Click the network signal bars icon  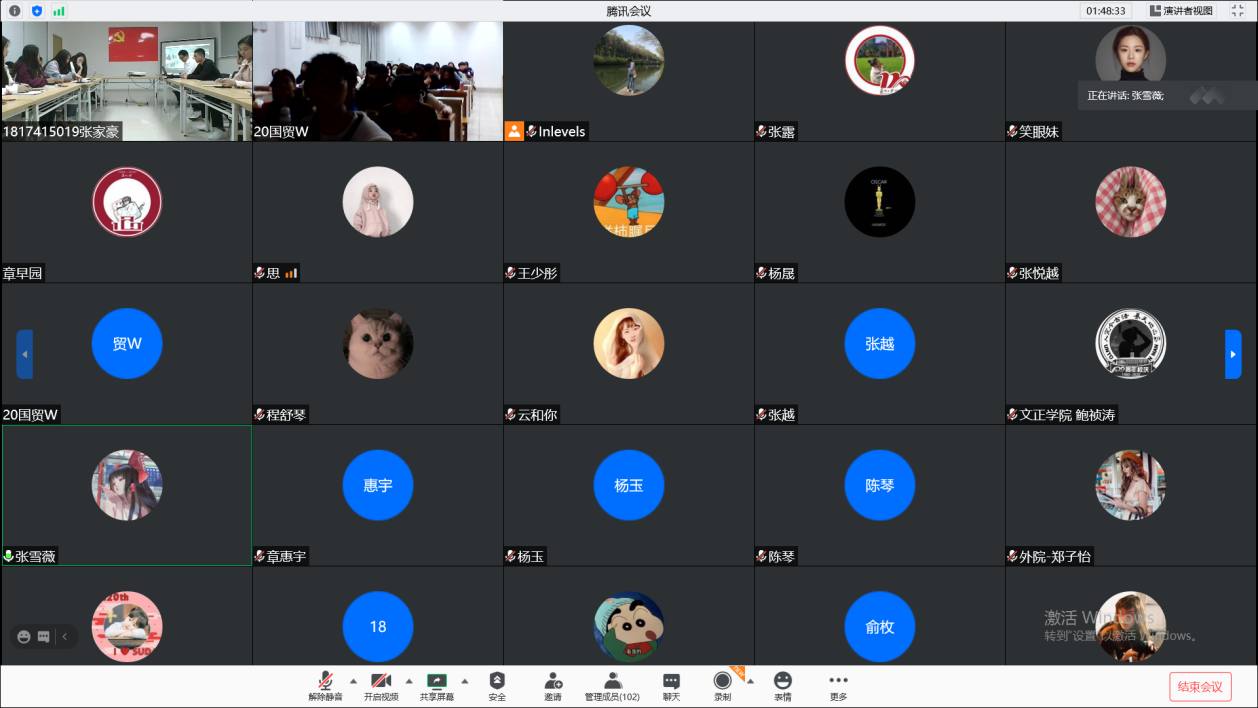[59, 11]
